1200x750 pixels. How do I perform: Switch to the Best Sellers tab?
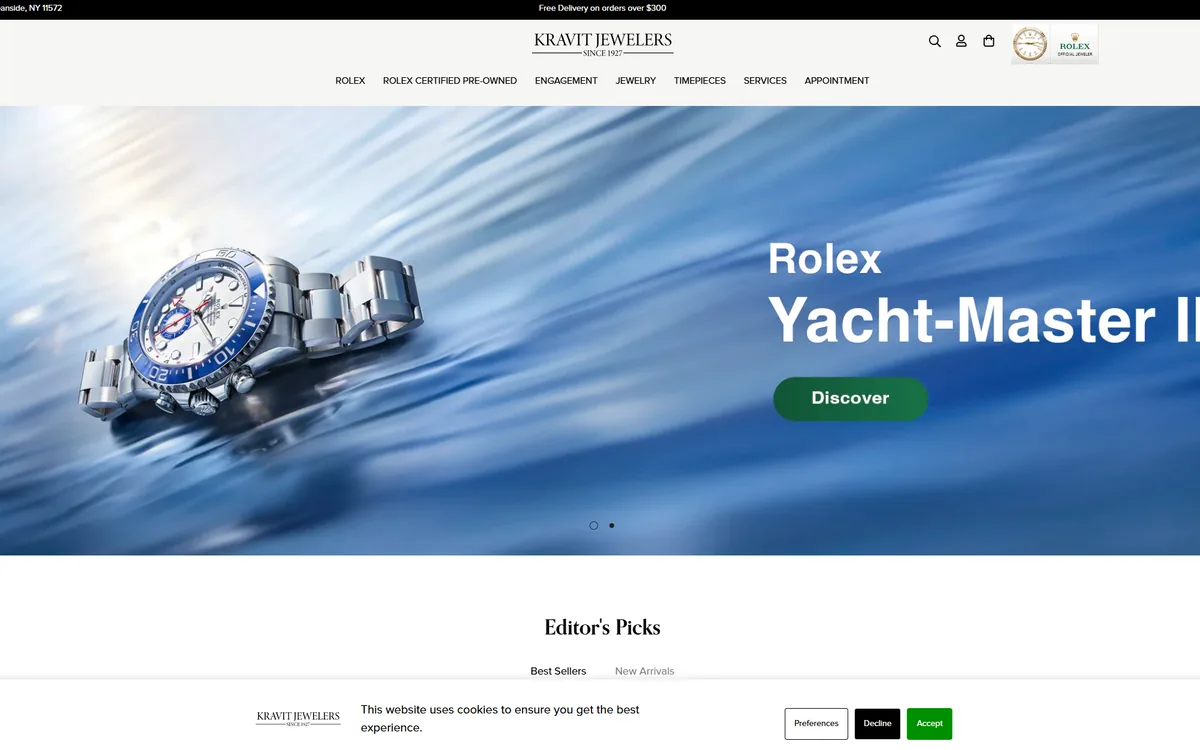point(558,671)
